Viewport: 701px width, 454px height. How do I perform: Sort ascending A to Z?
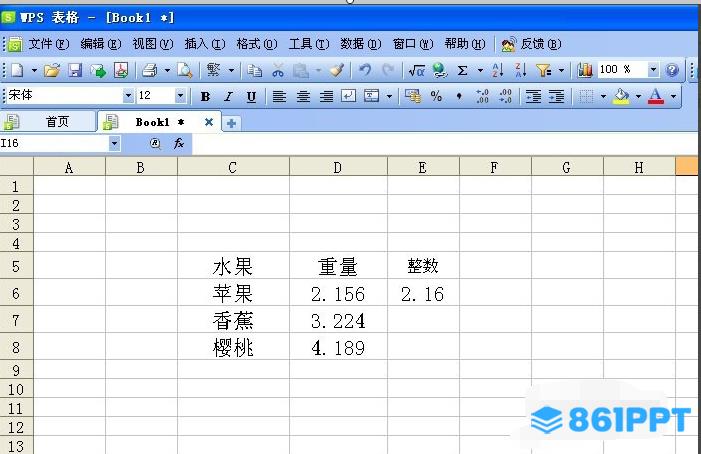(x=498, y=70)
